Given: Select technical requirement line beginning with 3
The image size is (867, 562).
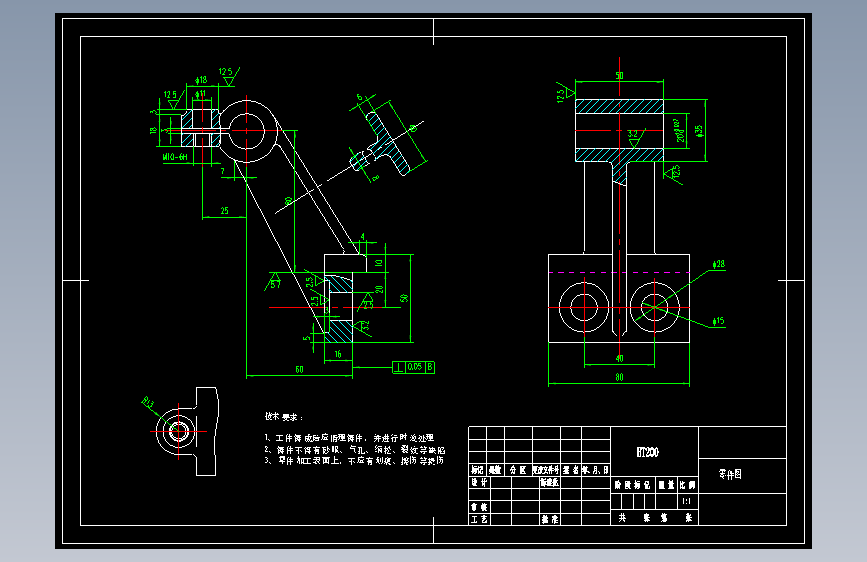Looking at the screenshot, I should (354, 460).
